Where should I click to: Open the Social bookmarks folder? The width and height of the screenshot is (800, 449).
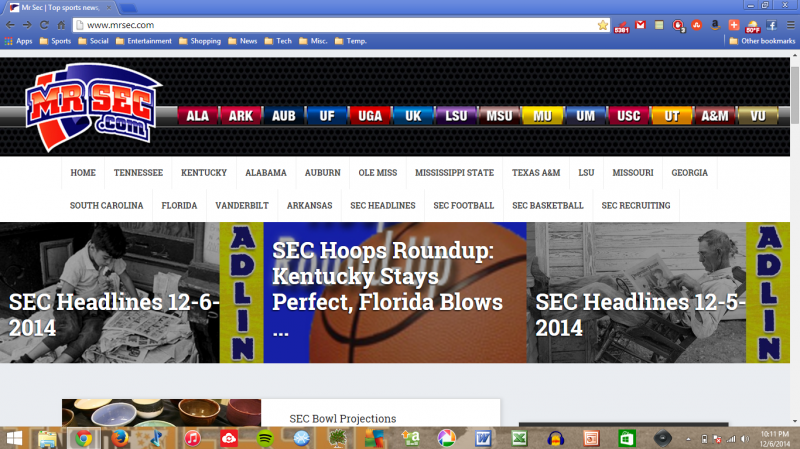93,41
